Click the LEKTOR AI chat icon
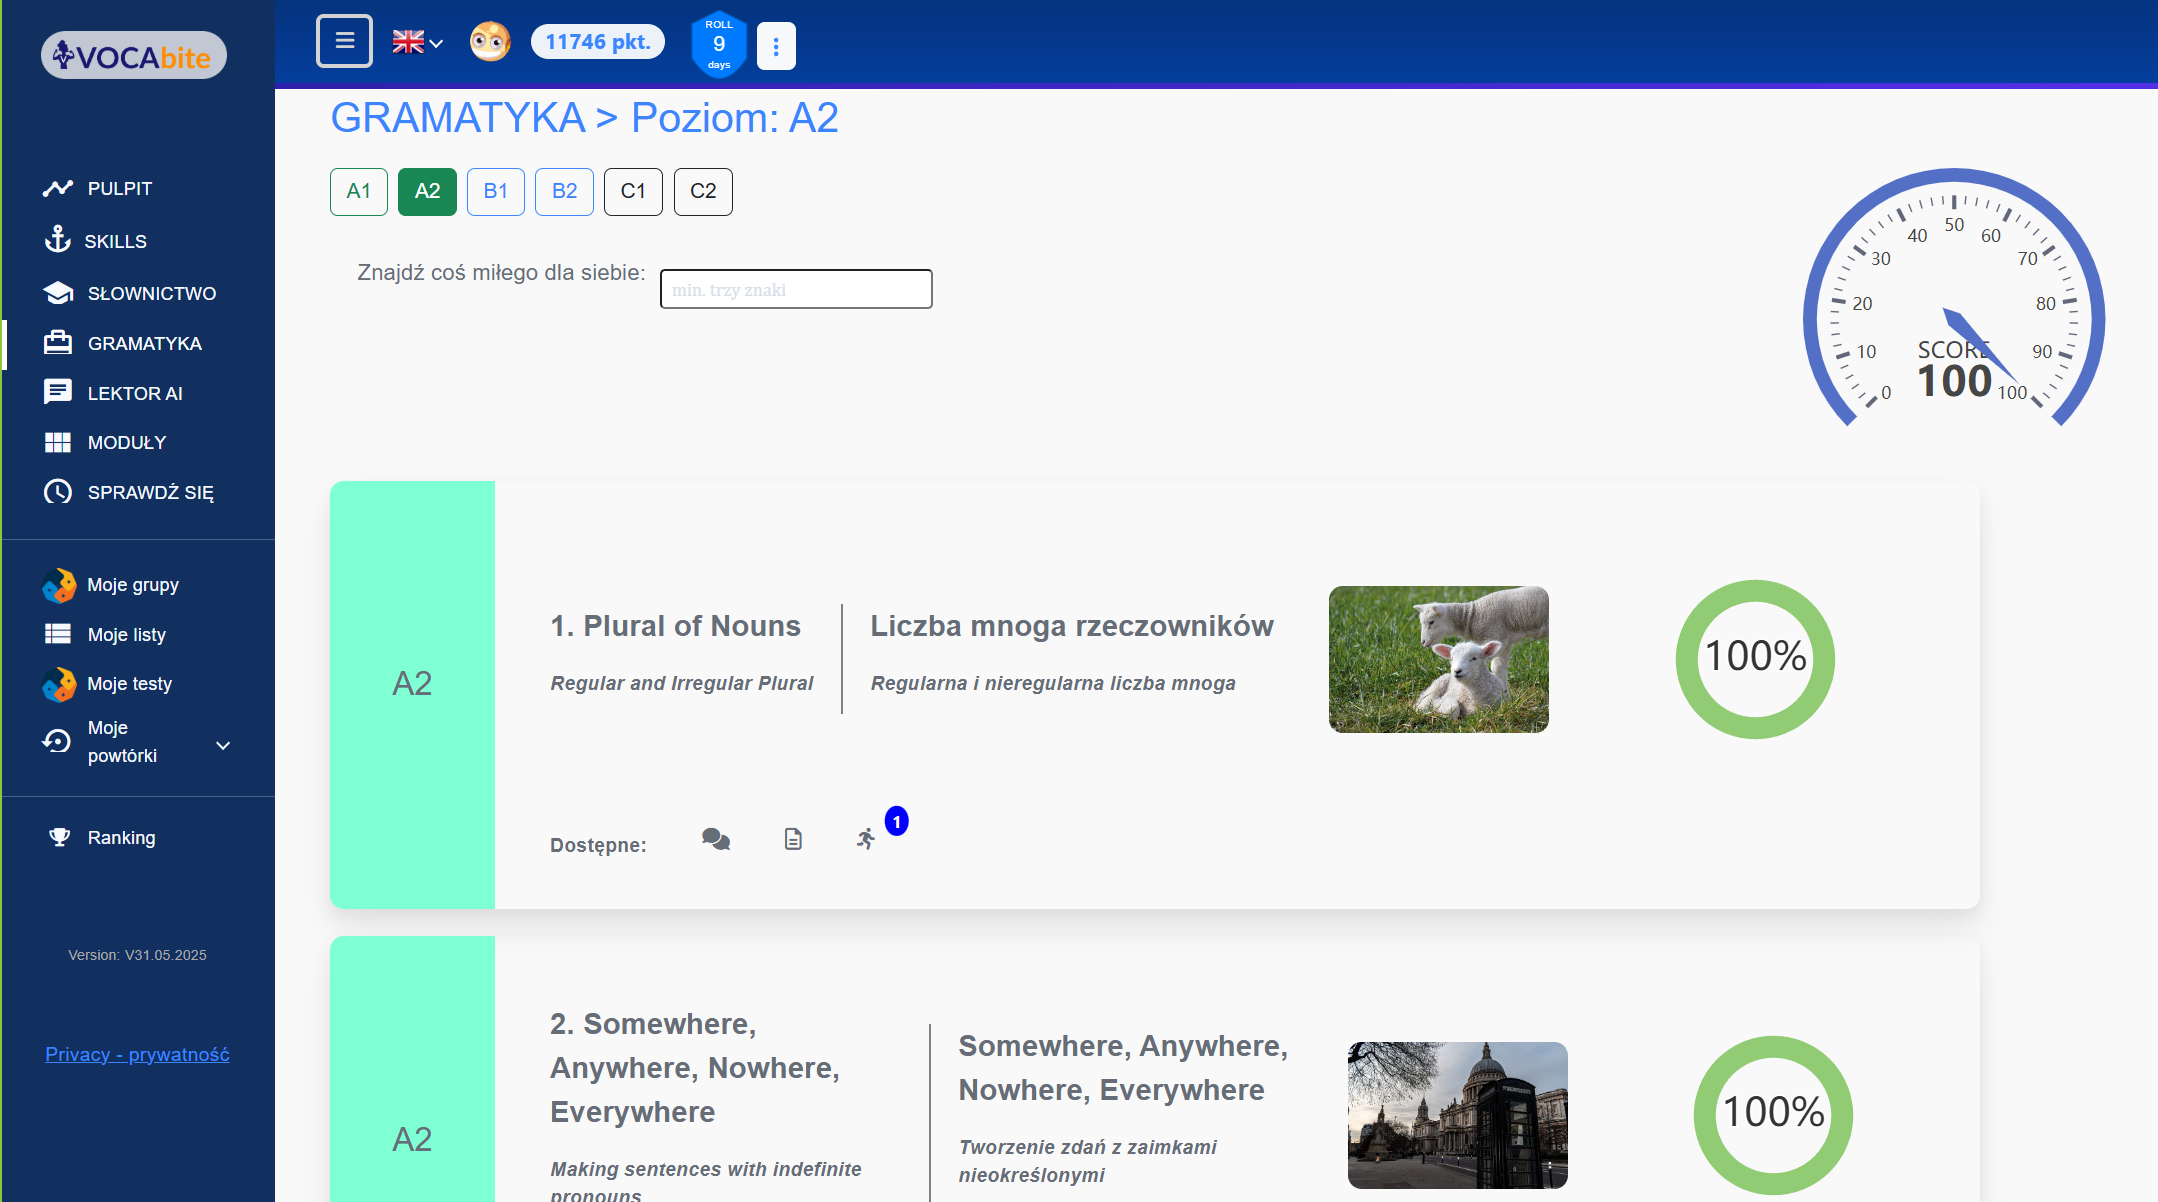This screenshot has height=1202, width=2158. pos(58,391)
